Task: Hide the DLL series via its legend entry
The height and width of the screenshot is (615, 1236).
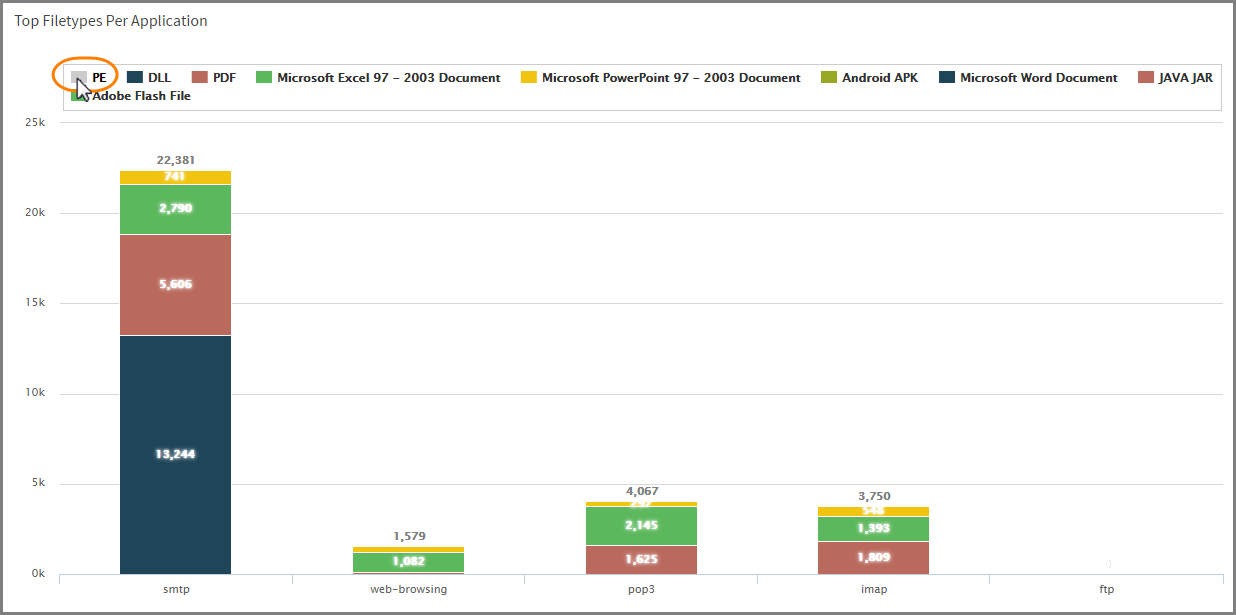Action: tap(158, 77)
